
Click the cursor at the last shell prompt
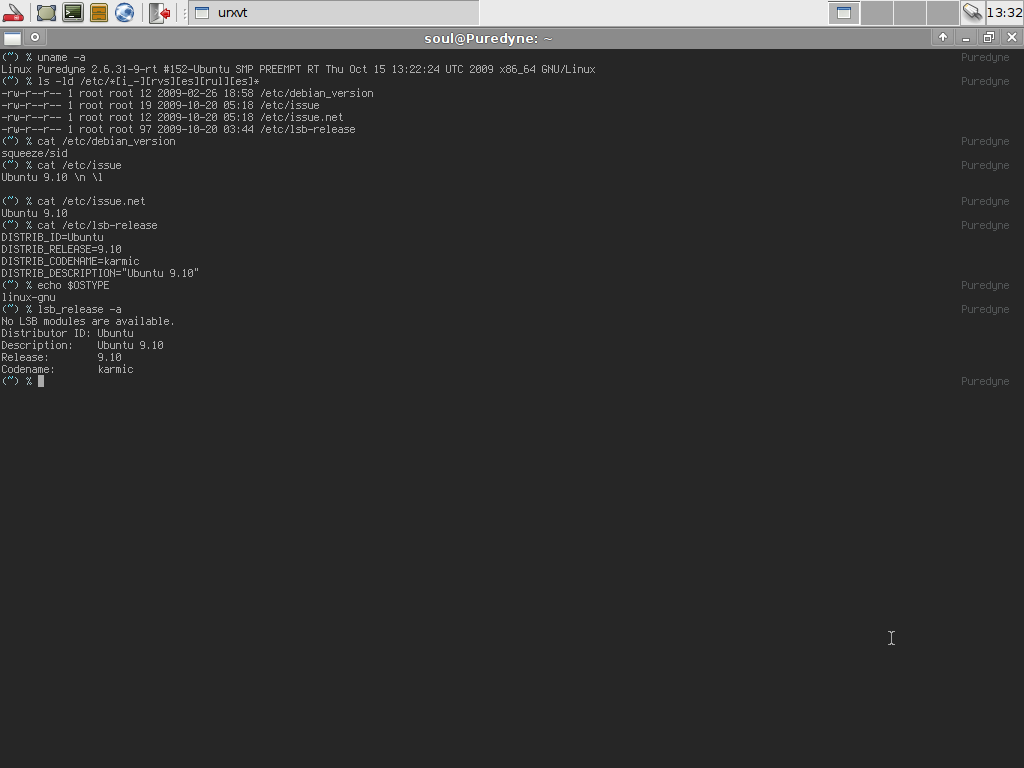40,381
